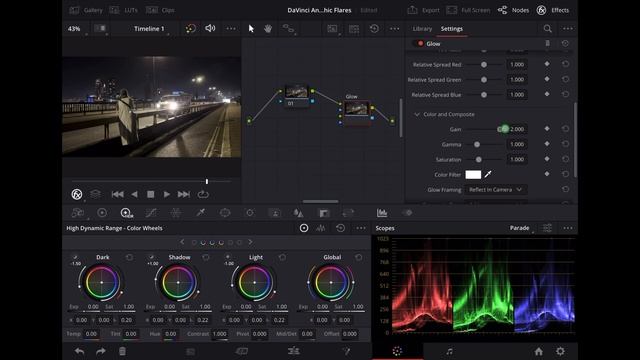This screenshot has width=640, height=360.
Task: Open the Tracker palette icon
Action: (x=250, y=213)
